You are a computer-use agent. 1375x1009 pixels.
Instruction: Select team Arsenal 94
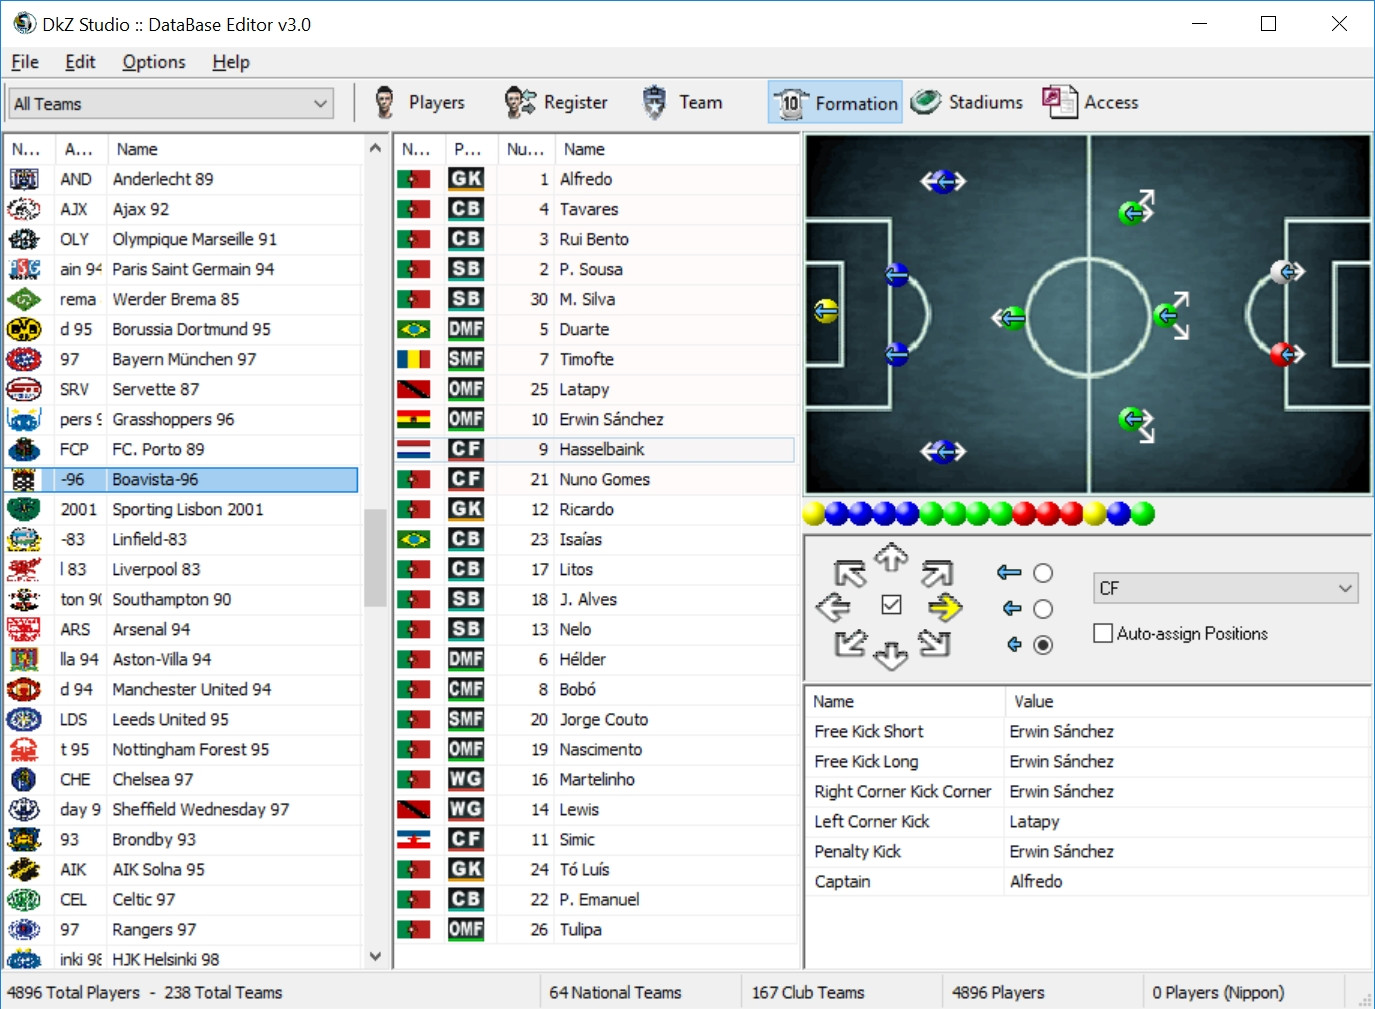(181, 629)
